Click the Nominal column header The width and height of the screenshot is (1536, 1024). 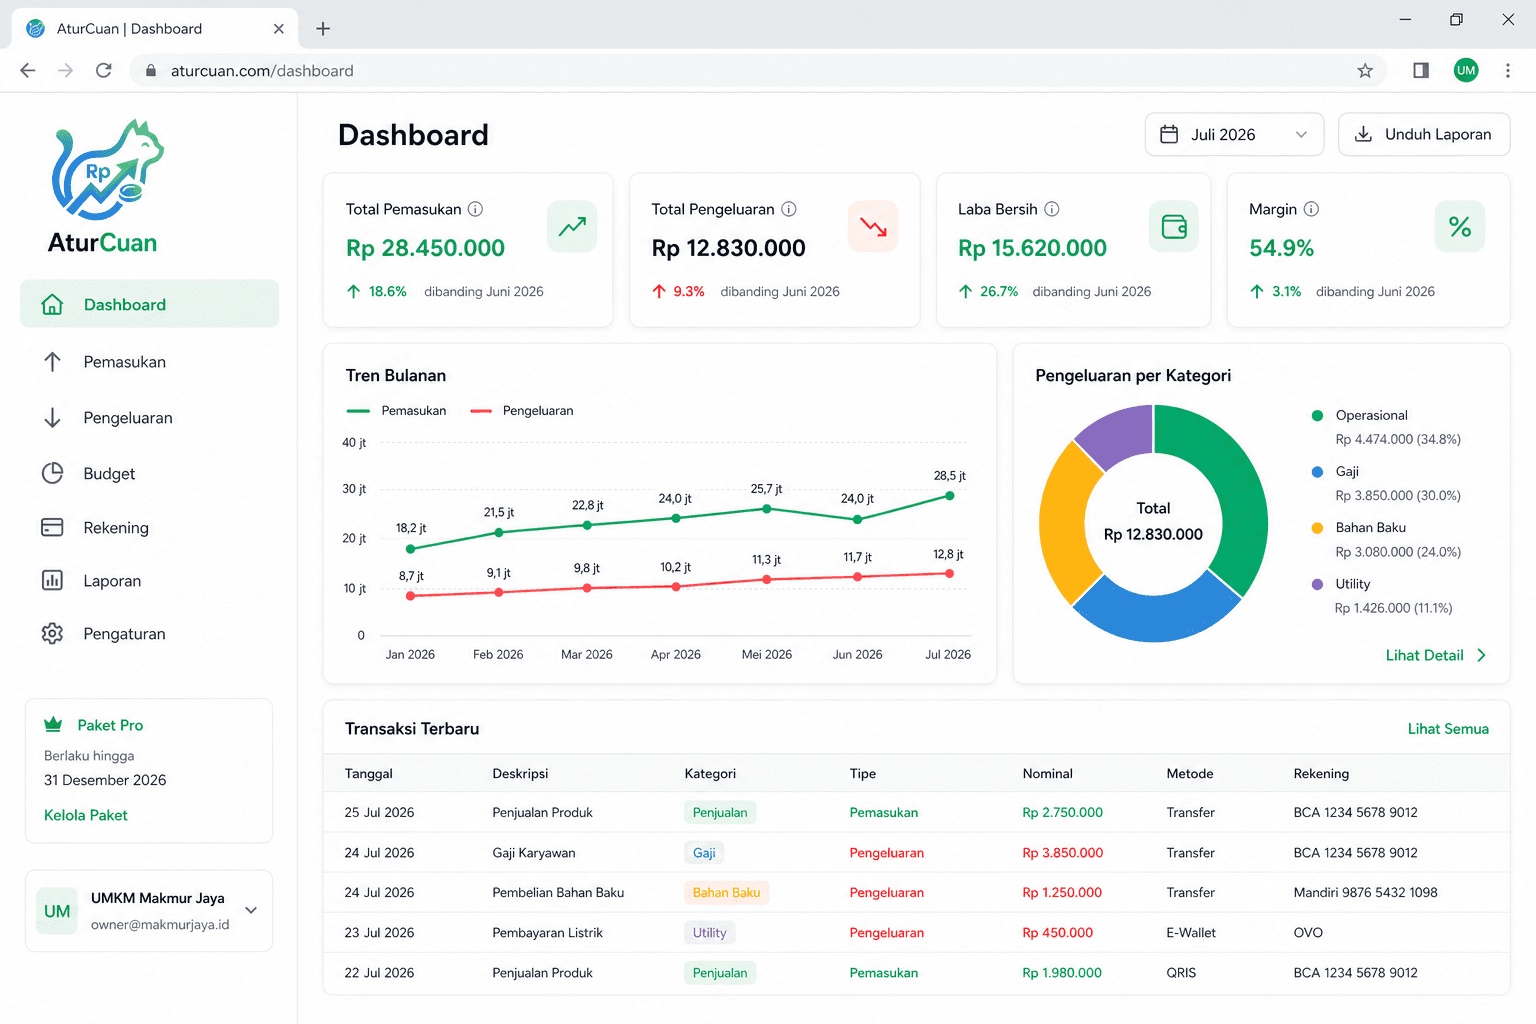click(1048, 773)
